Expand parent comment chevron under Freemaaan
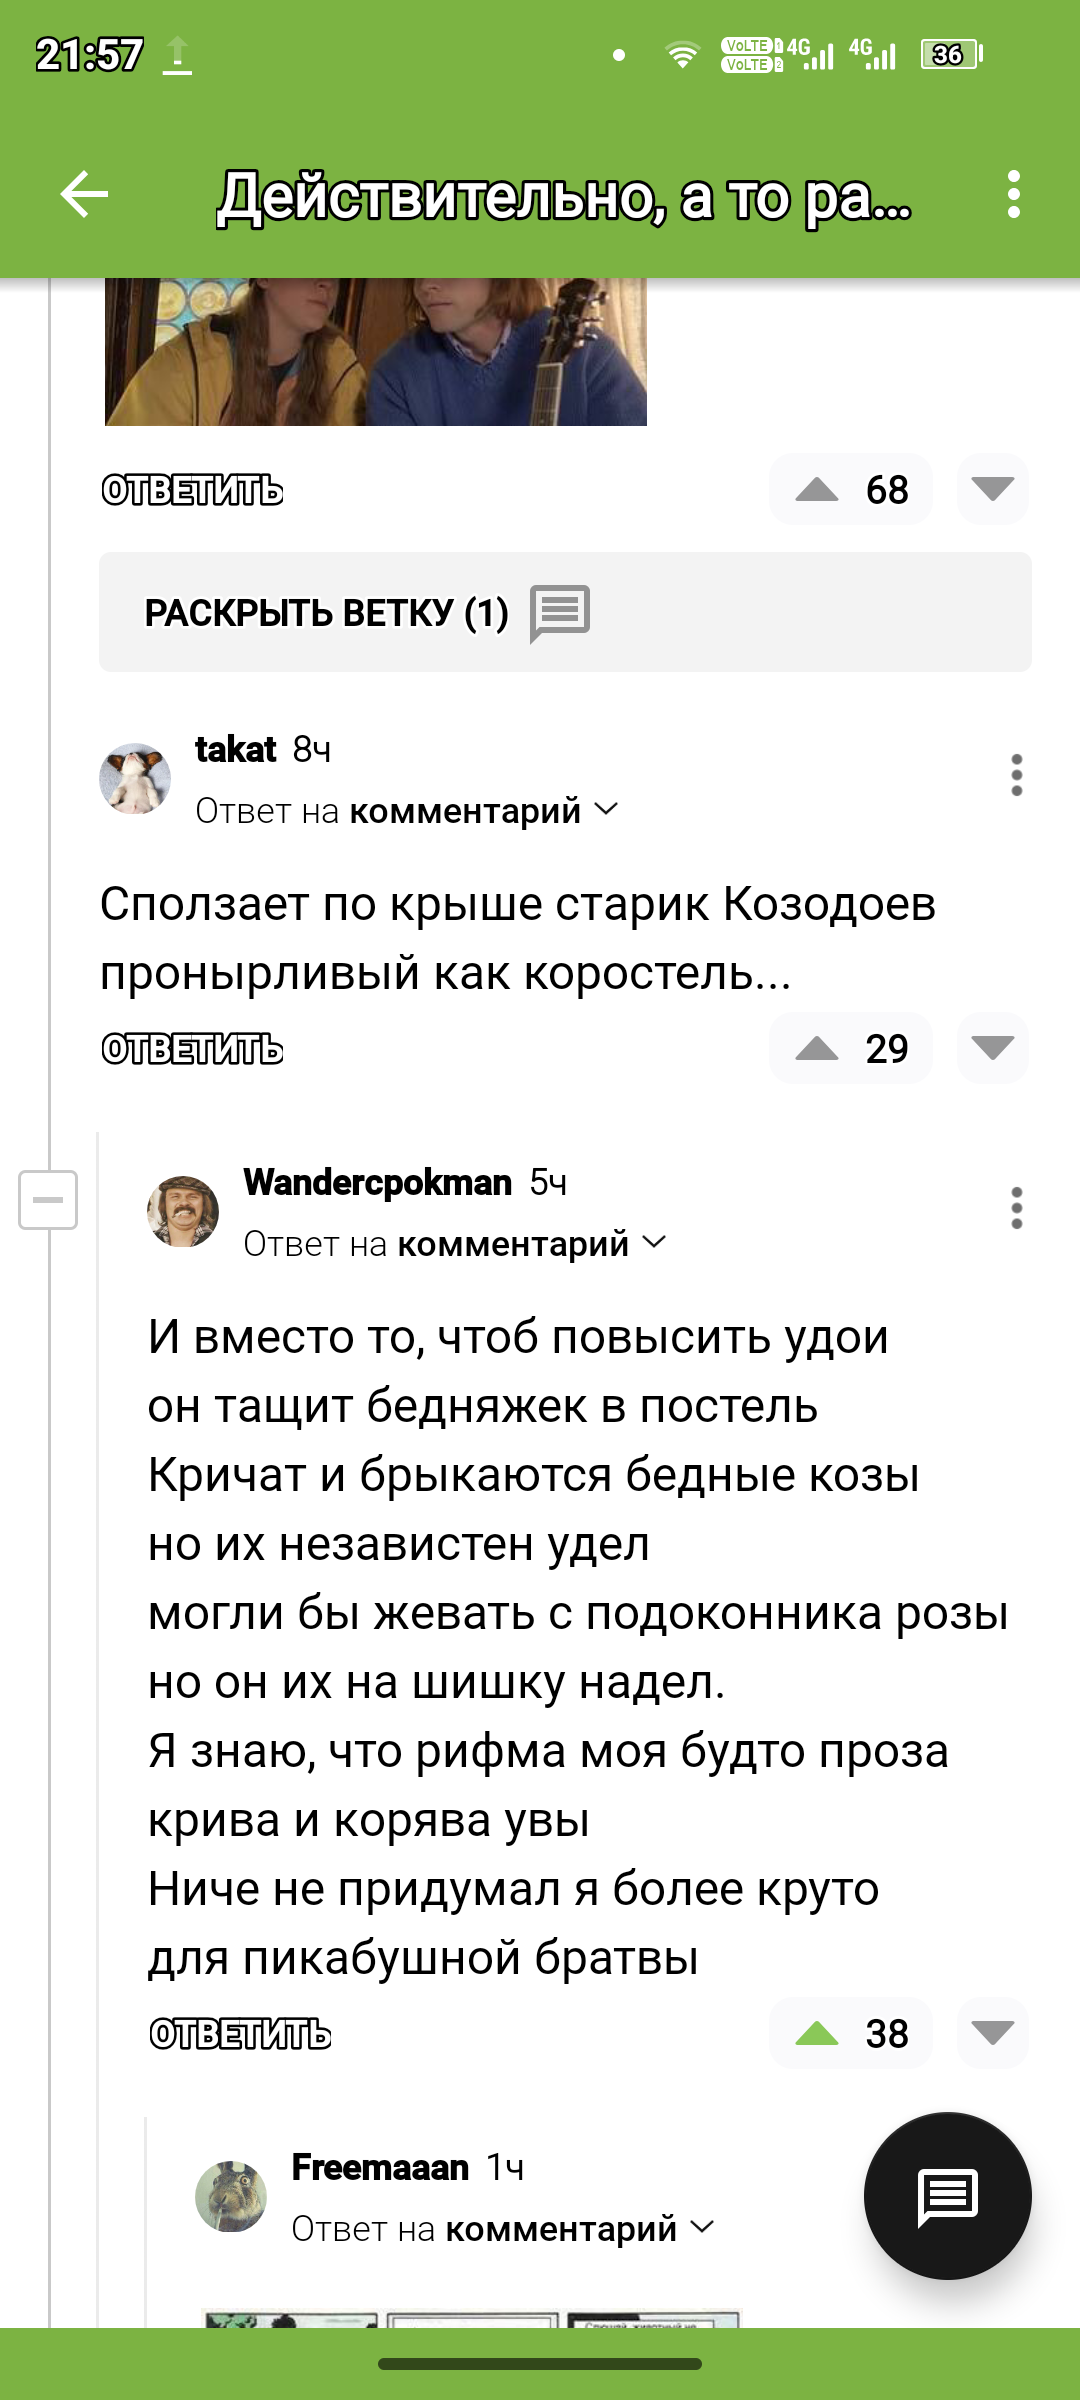Screen dimensions: 1080x2400 (x=702, y=2227)
